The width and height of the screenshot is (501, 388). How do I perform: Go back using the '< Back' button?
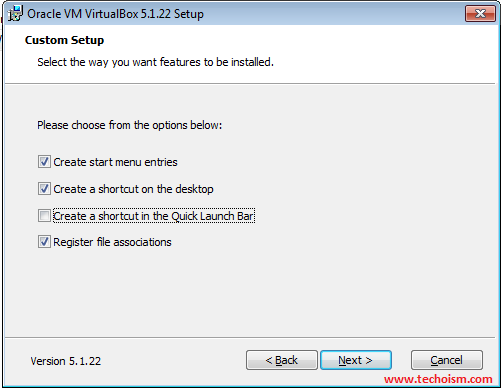point(282,360)
